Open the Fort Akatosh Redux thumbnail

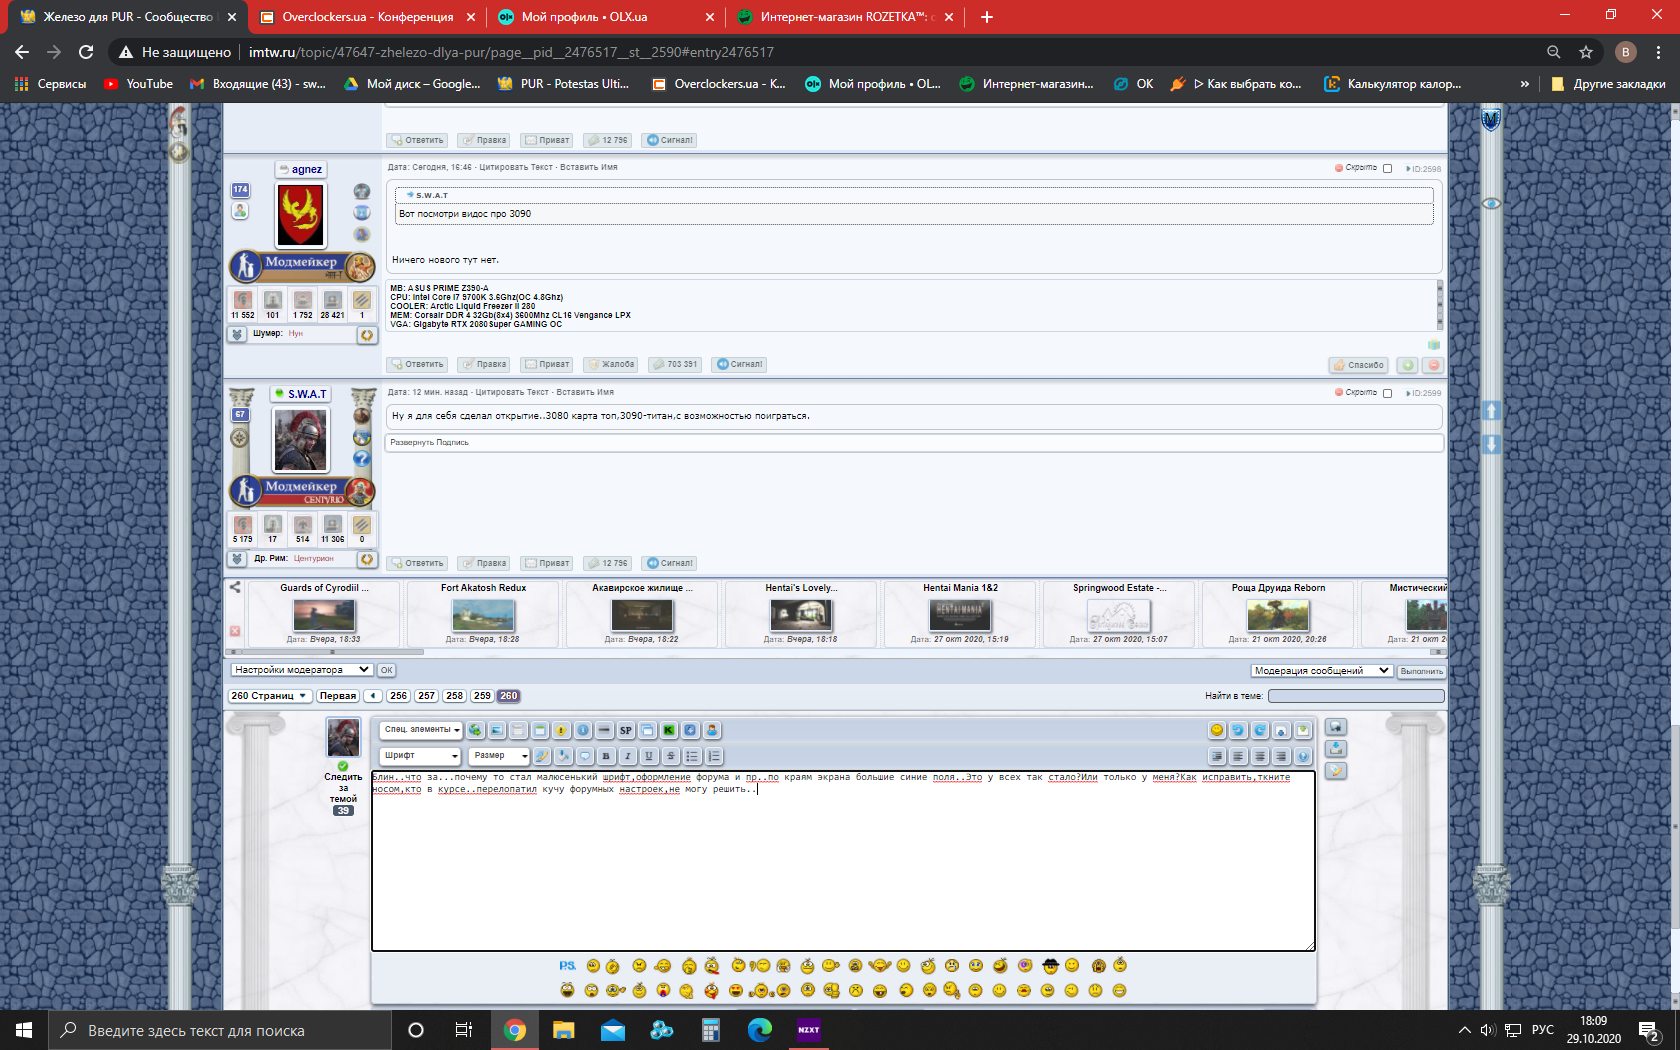483,615
